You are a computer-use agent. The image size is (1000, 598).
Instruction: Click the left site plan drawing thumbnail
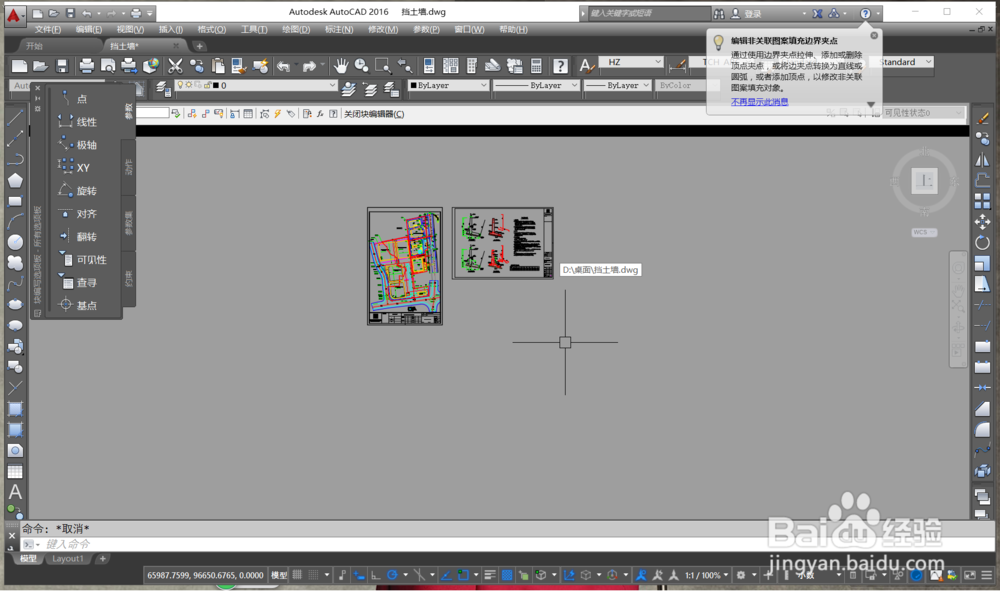405,266
